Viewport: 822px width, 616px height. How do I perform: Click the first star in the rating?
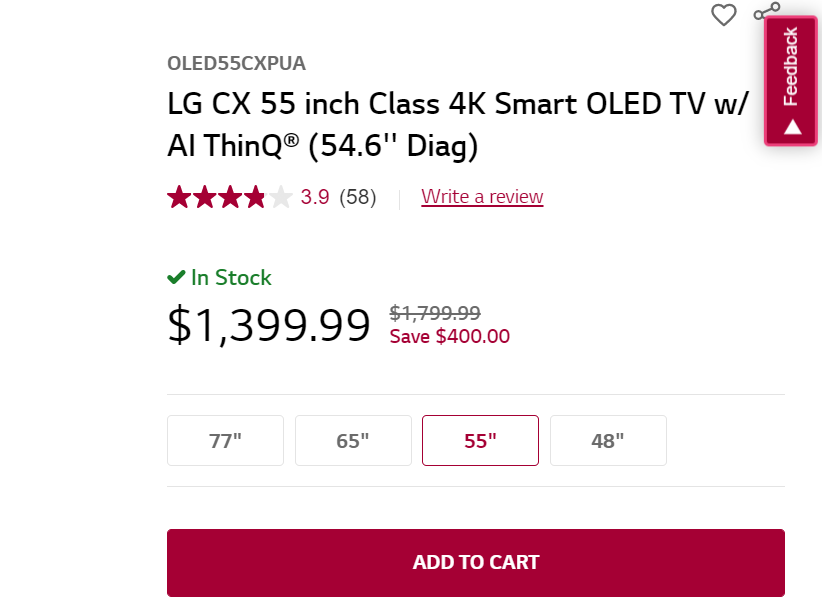[x=178, y=197]
